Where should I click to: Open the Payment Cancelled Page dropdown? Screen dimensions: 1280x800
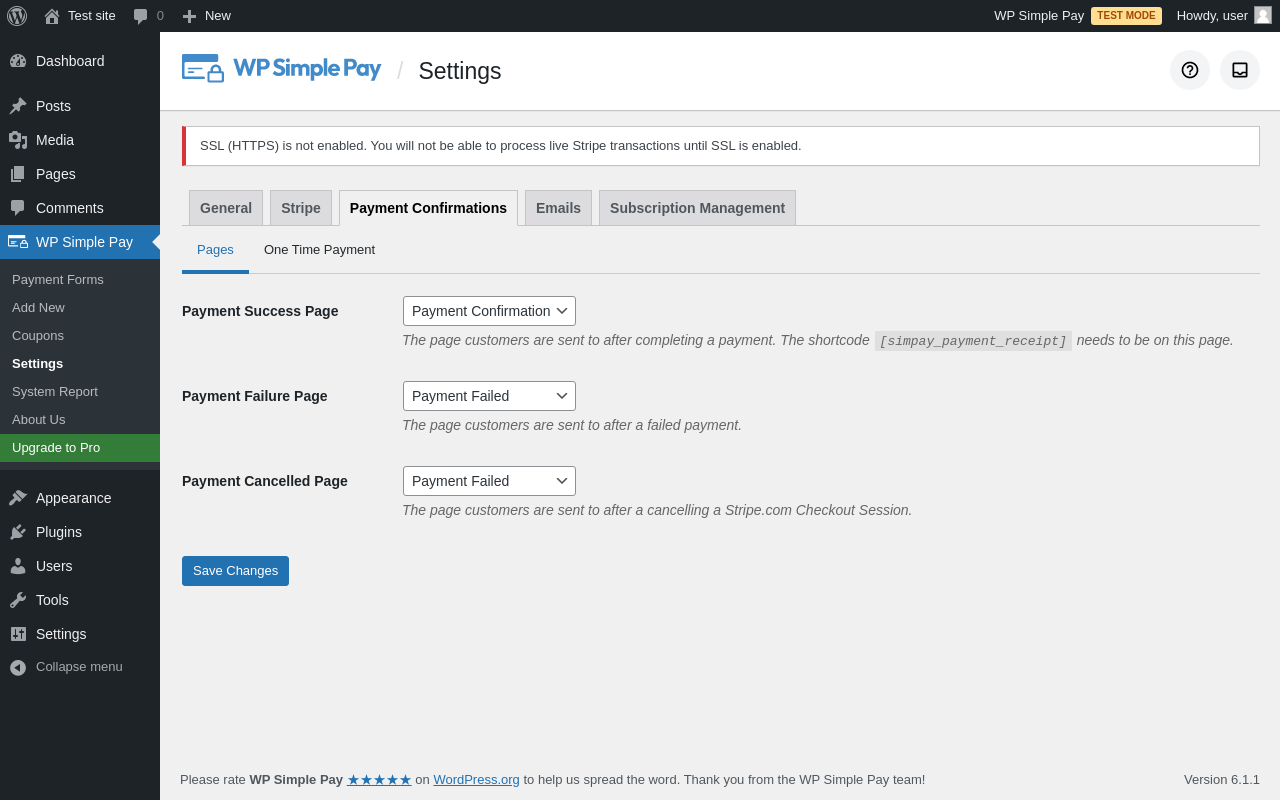(x=489, y=481)
